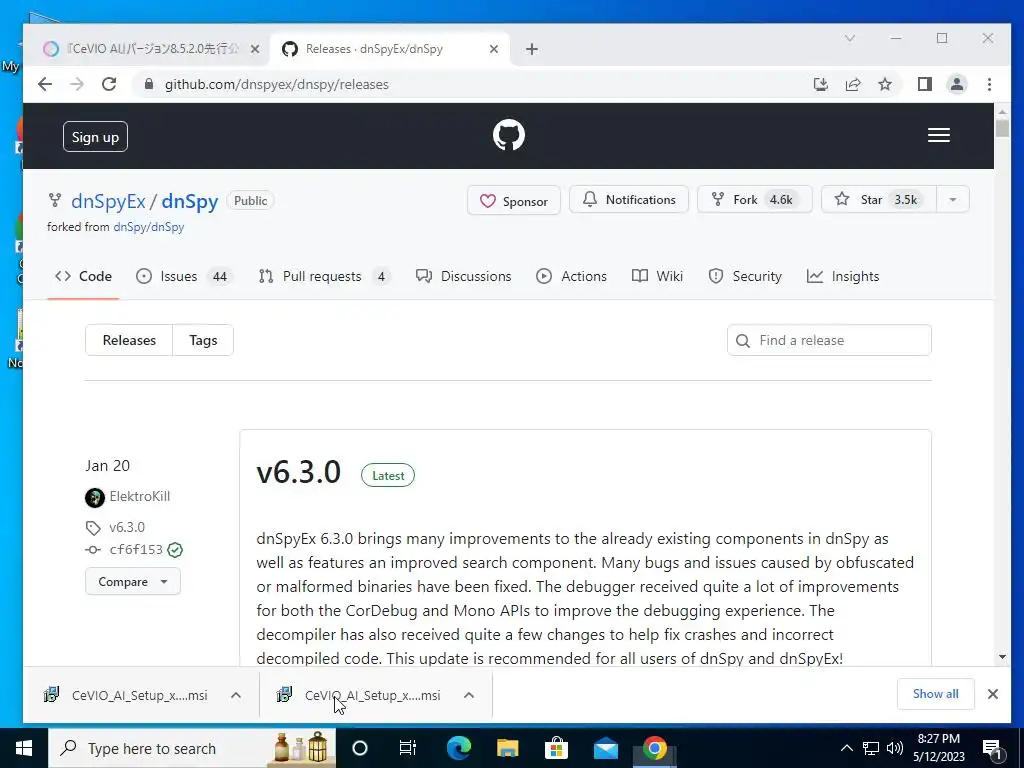1024x768 pixels.
Task: Open commit cf6f153
Action: point(136,550)
